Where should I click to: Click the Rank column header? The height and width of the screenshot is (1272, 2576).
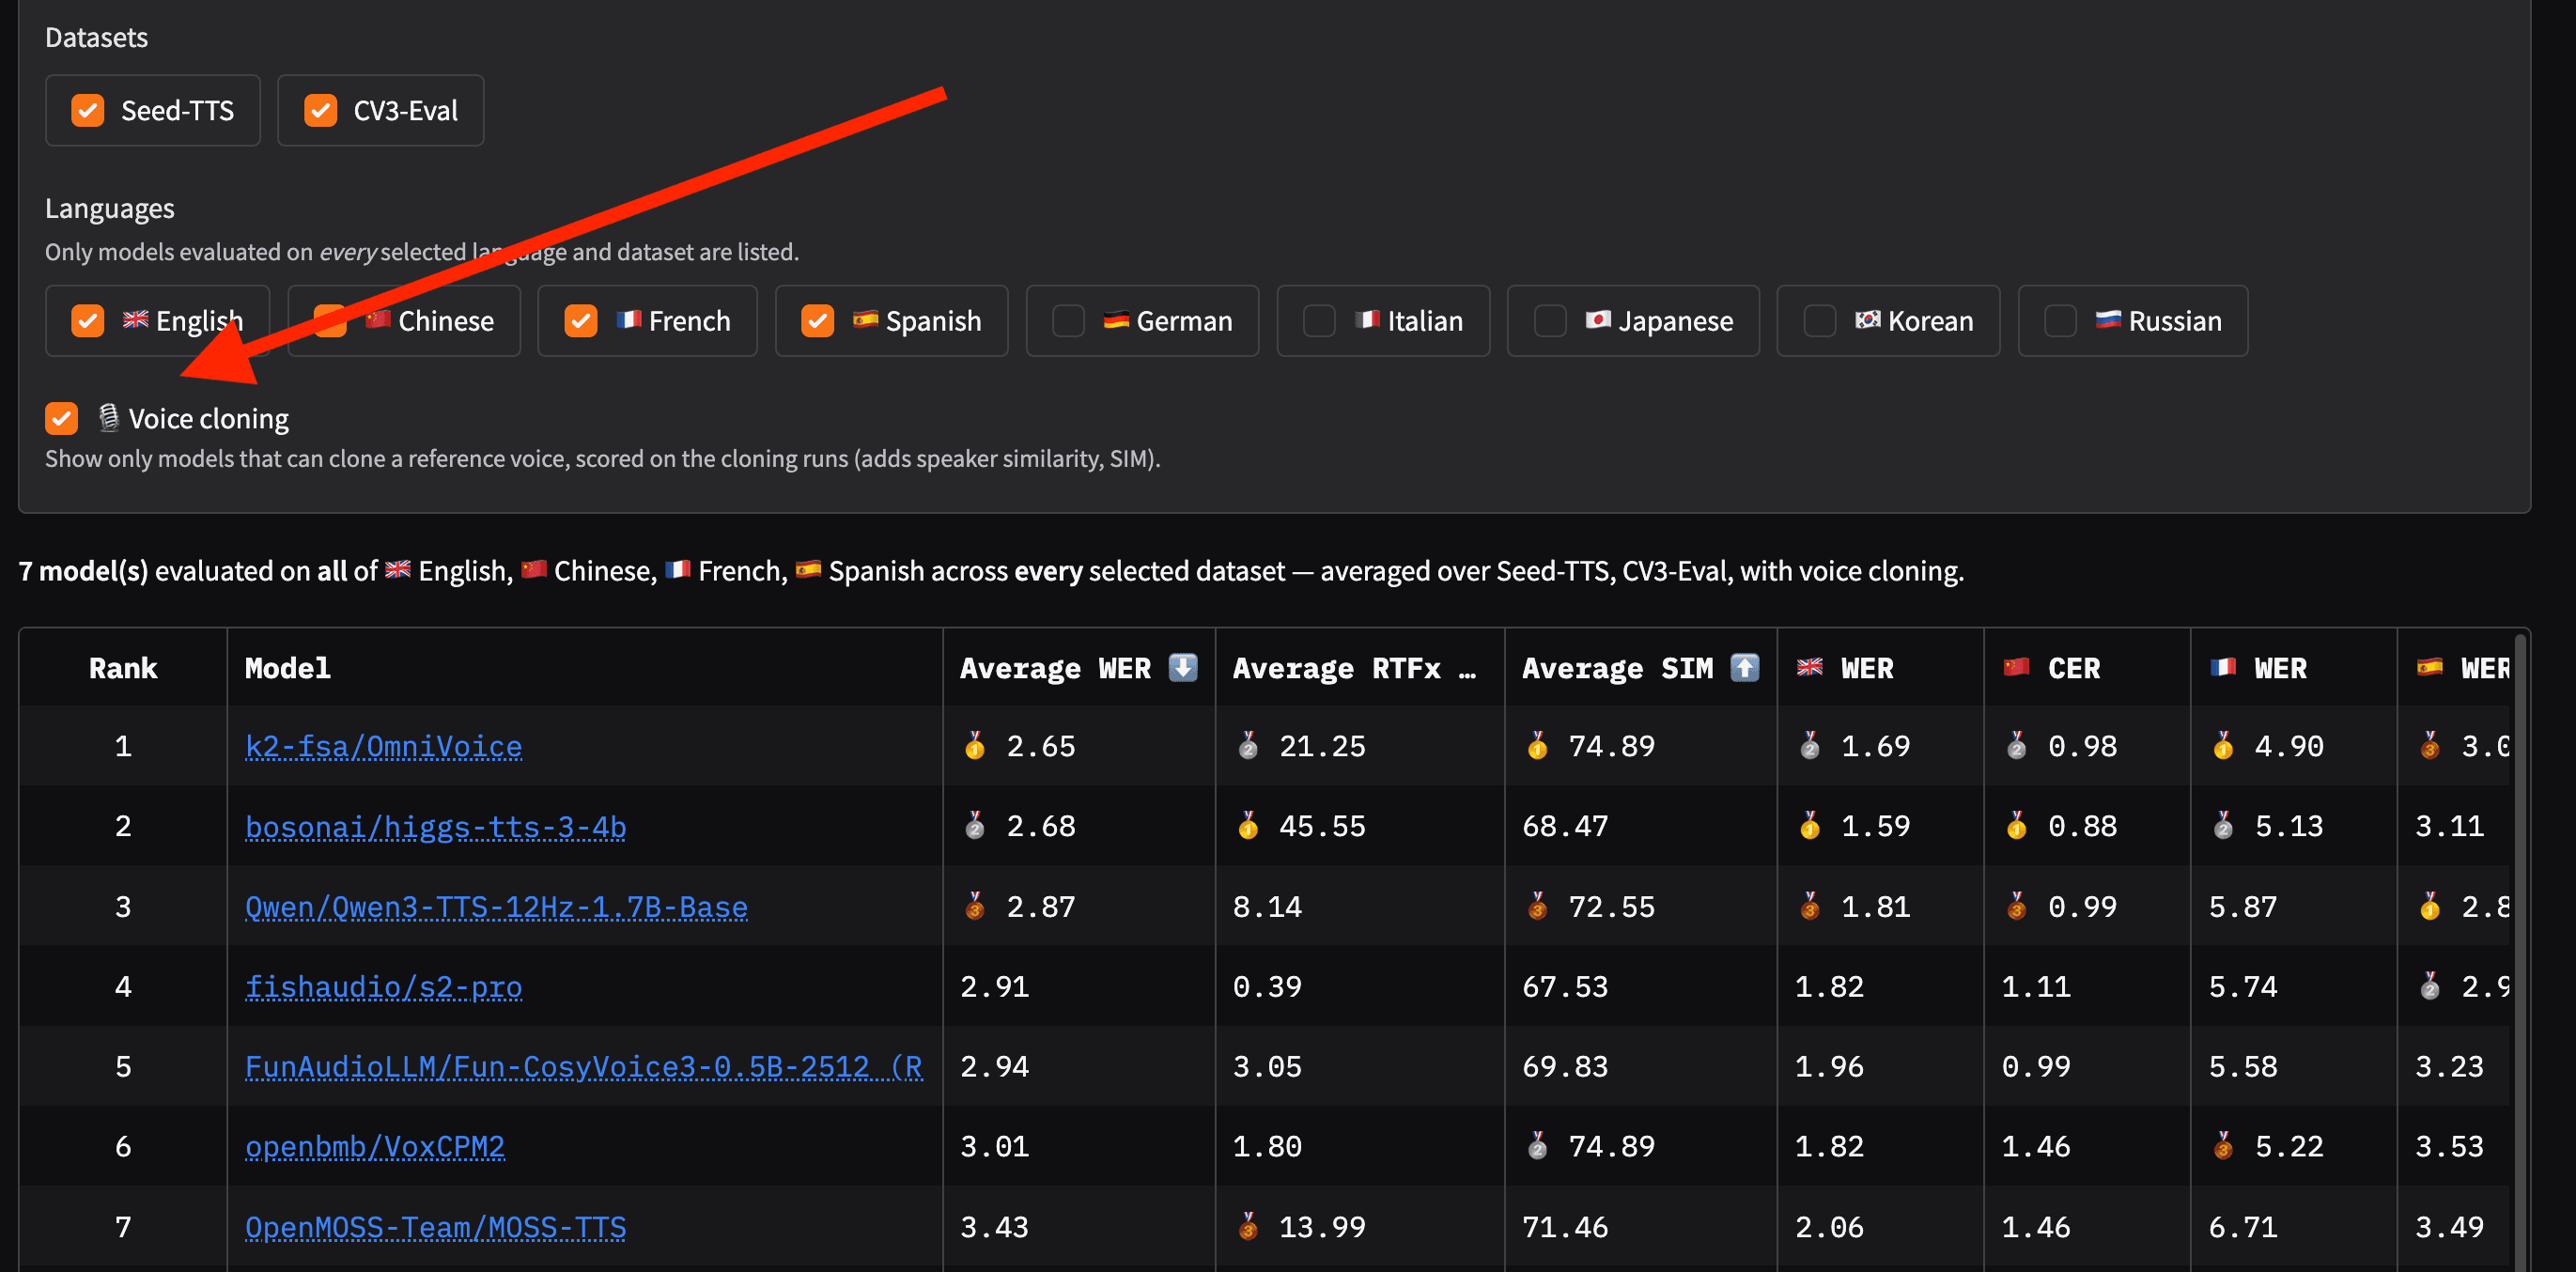coord(123,667)
